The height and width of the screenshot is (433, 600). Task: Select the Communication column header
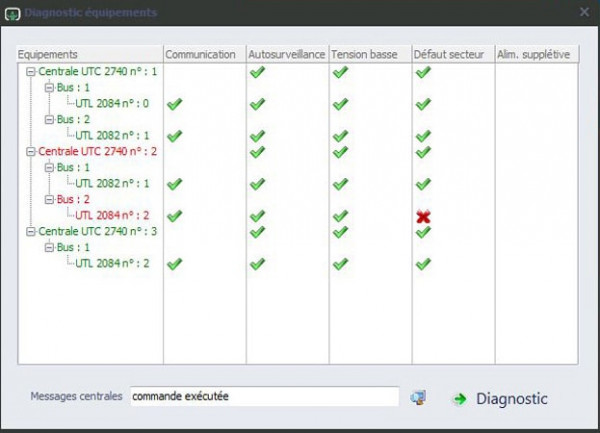pyautogui.click(x=203, y=54)
